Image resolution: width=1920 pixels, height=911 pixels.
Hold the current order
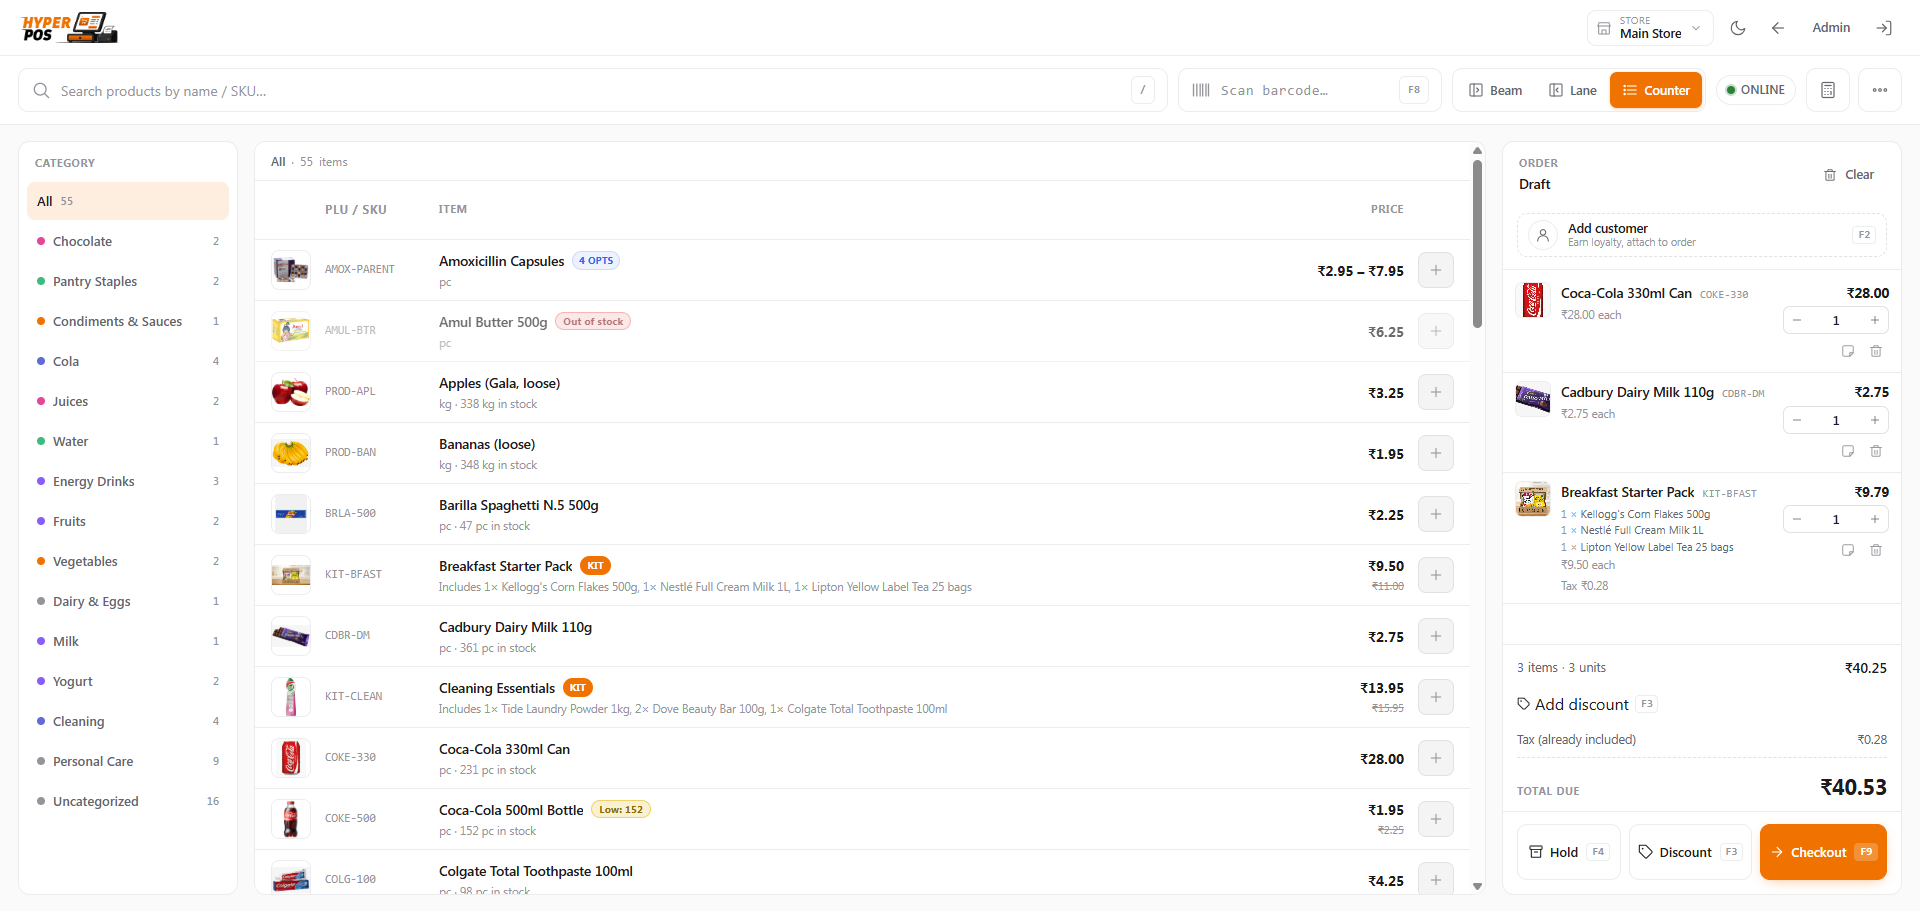point(1568,852)
